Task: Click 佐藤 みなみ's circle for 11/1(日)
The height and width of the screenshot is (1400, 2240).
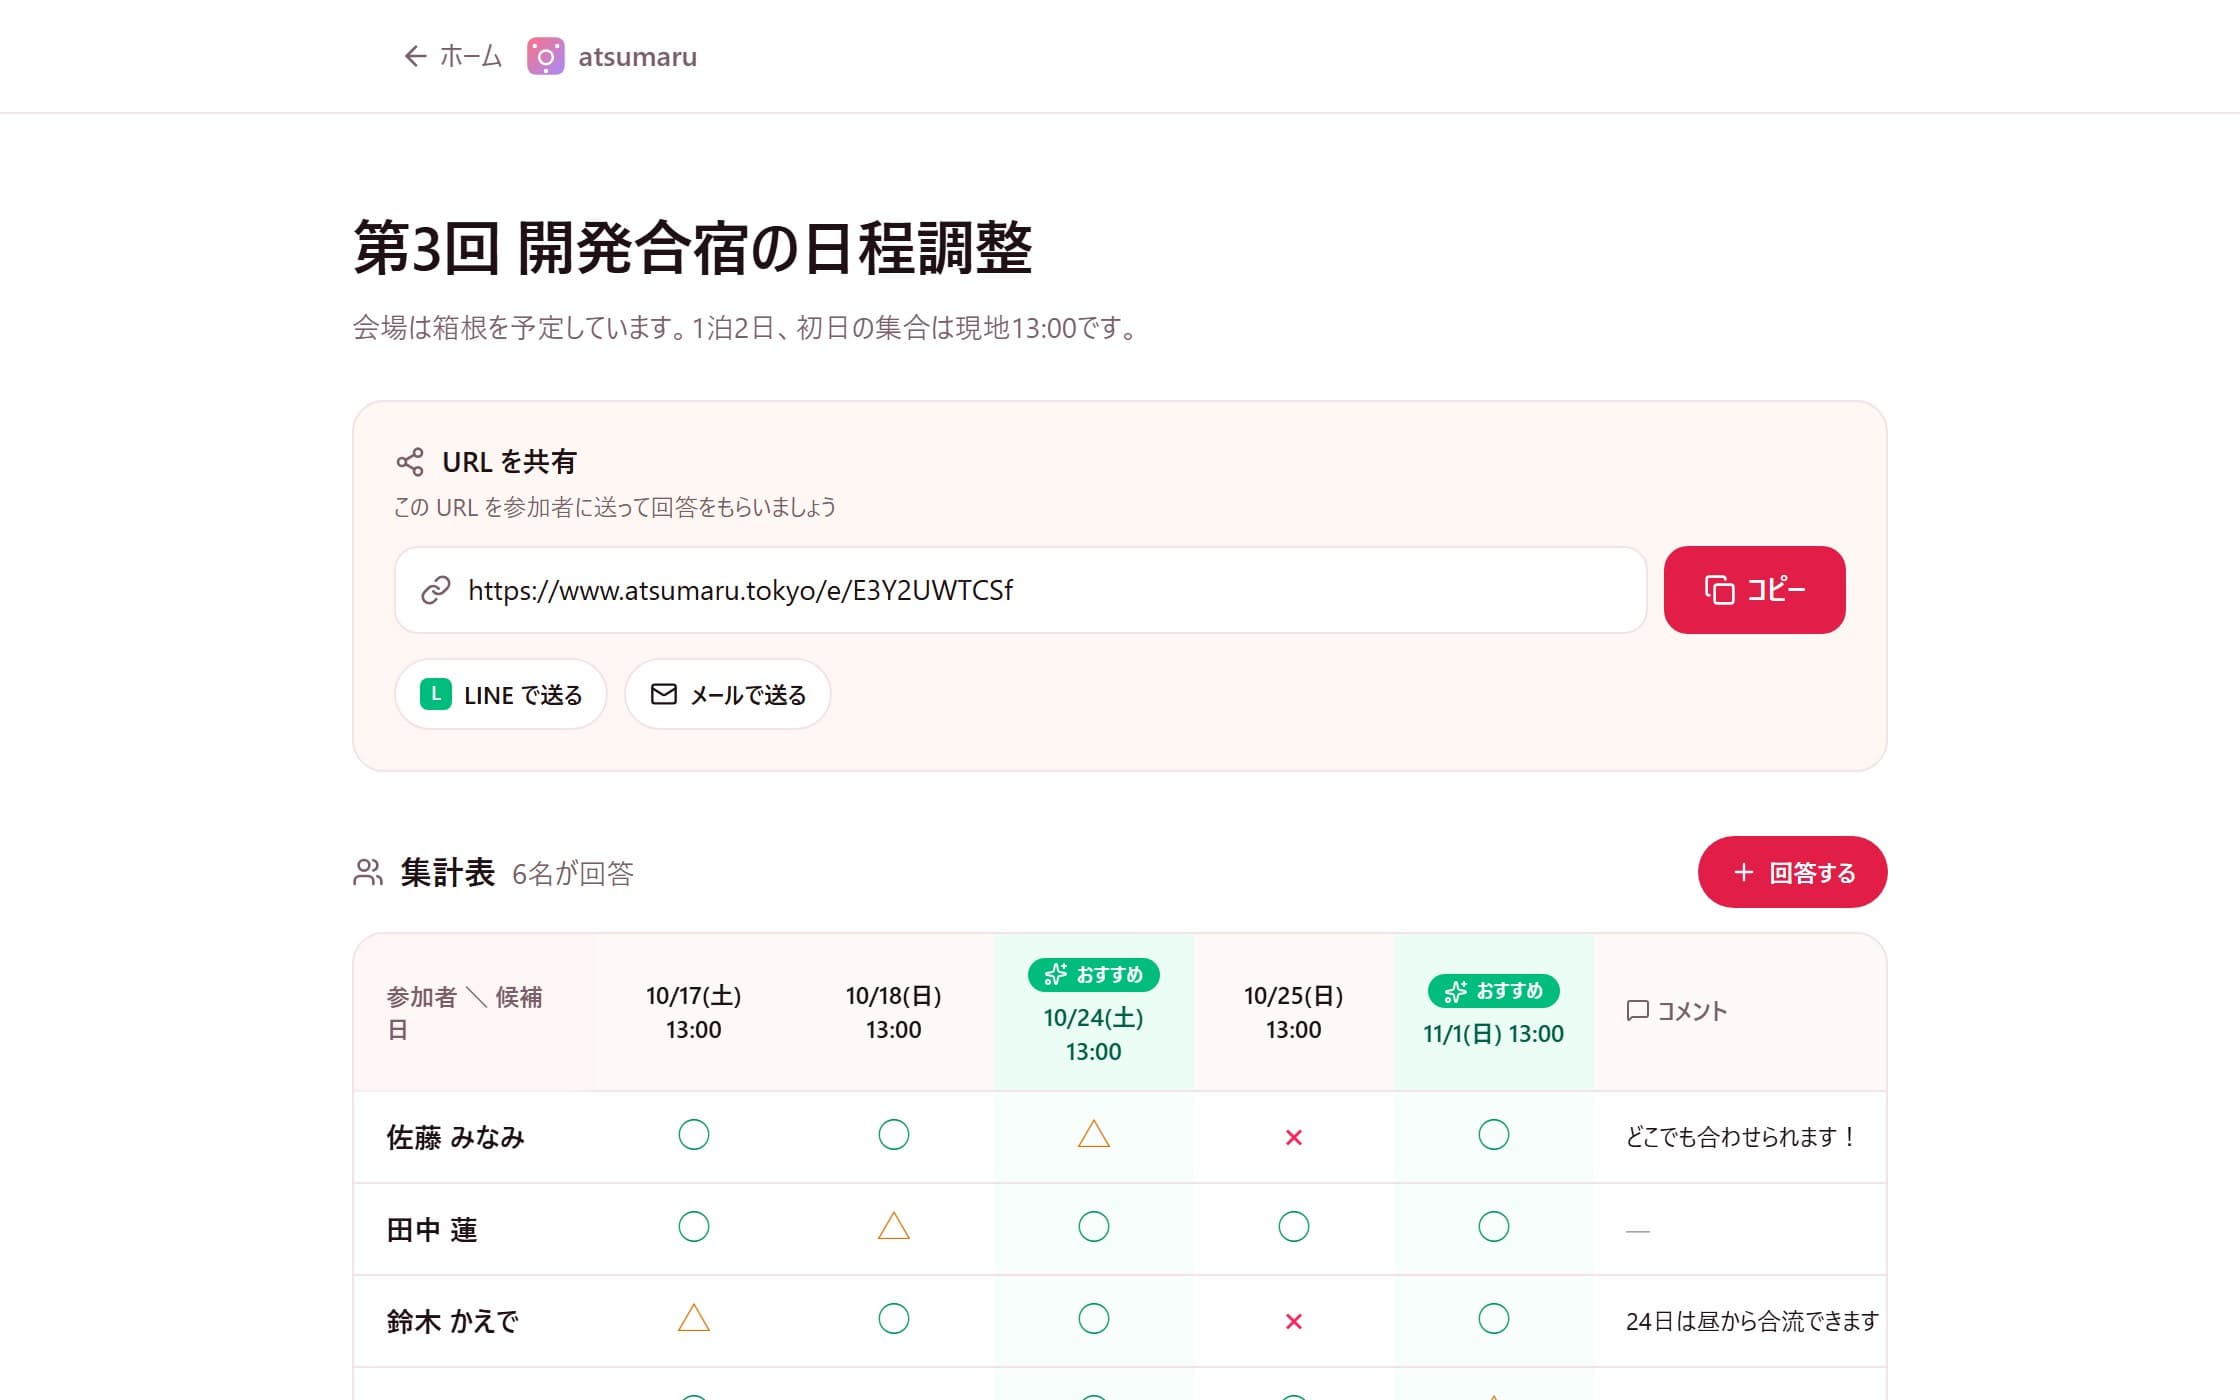Action: coord(1494,1135)
